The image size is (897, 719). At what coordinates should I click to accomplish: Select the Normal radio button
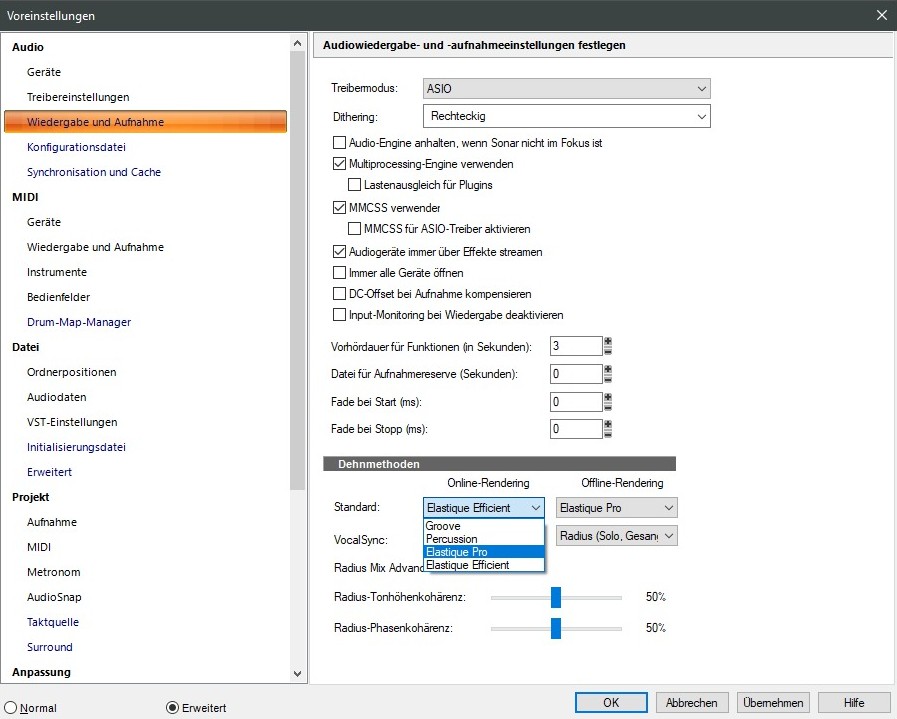pyautogui.click(x=11, y=708)
